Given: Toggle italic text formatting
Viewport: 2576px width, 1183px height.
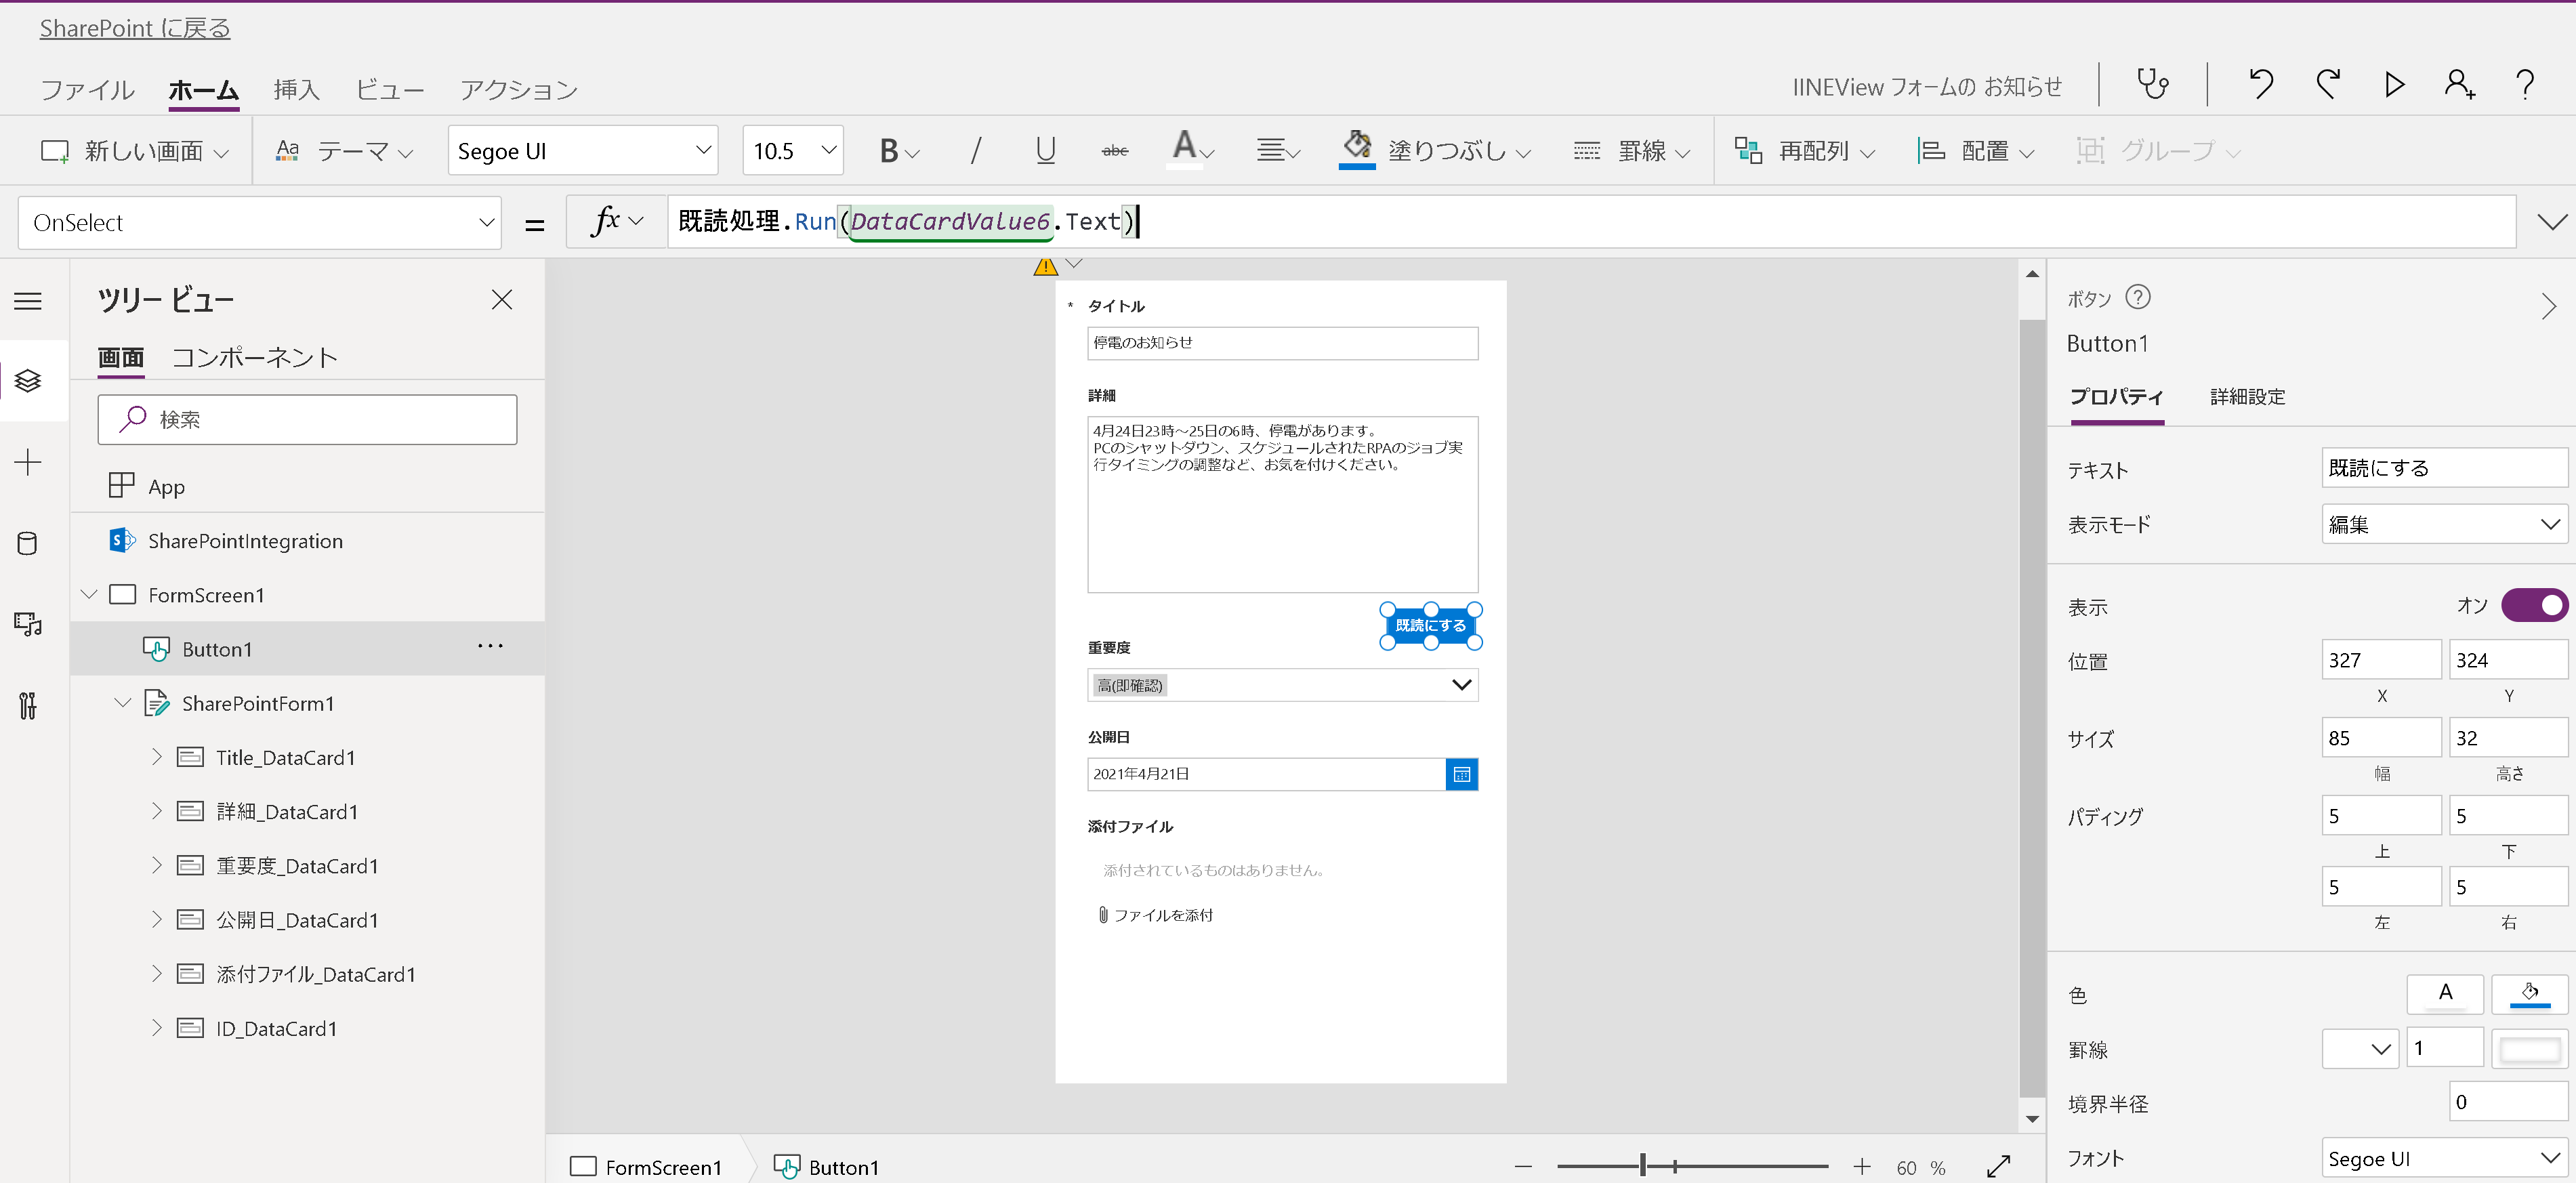Looking at the screenshot, I should [975, 151].
